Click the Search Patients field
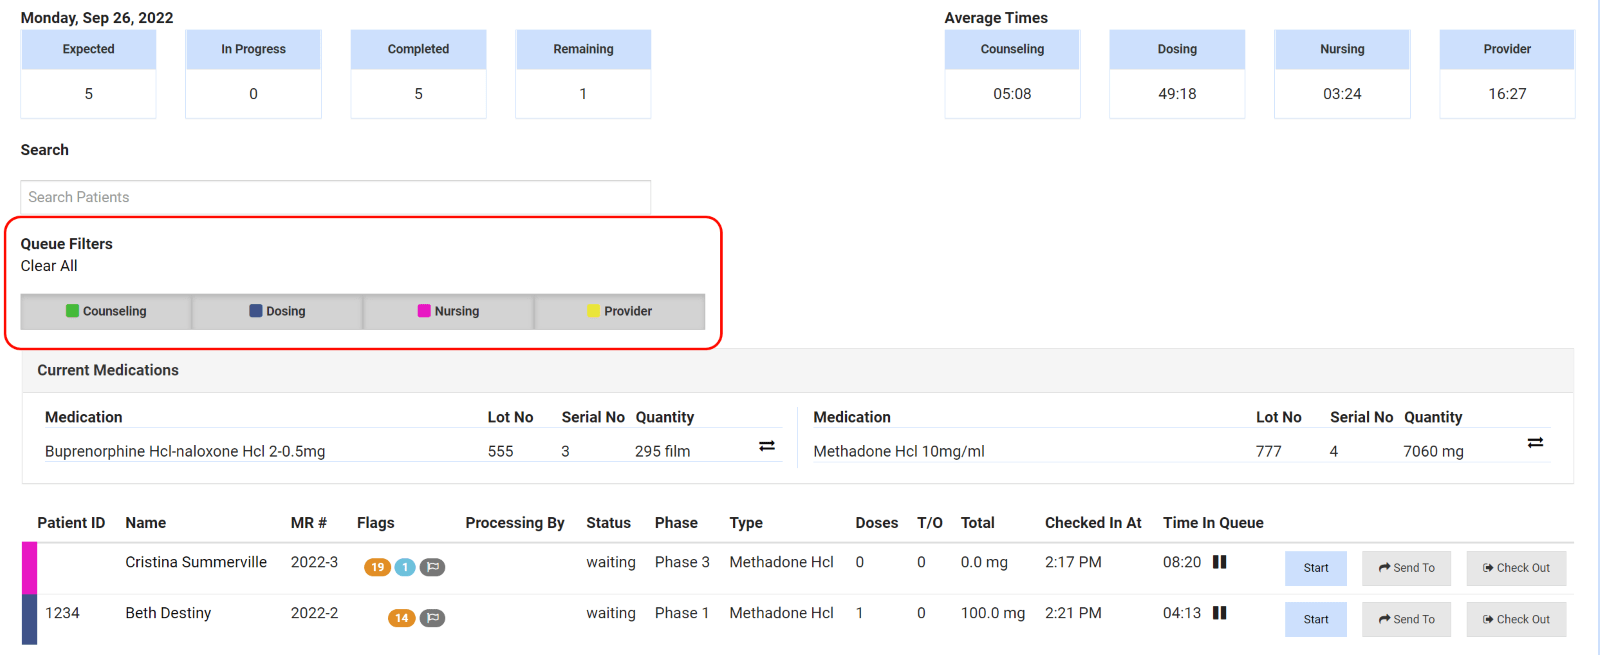 pos(336,197)
